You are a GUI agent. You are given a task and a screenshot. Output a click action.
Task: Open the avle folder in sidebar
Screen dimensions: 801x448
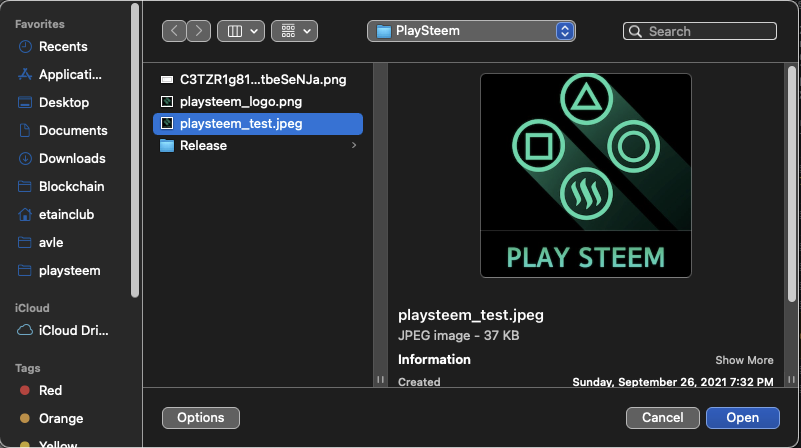coord(51,243)
